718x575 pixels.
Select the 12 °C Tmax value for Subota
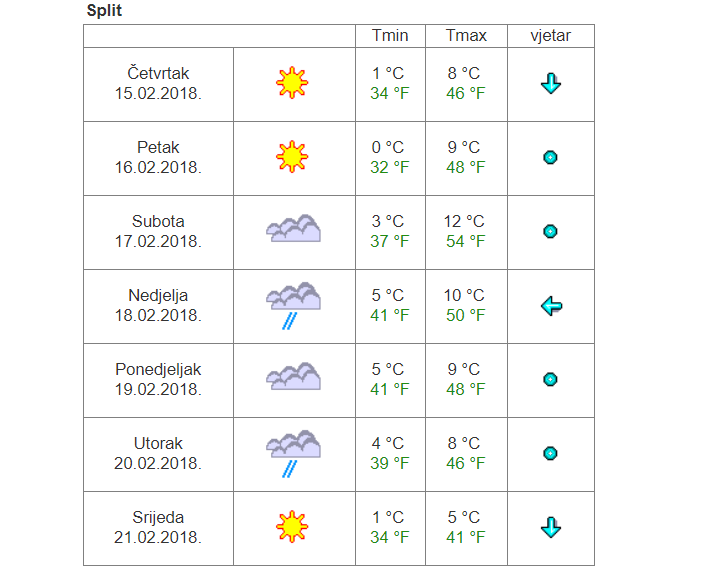(464, 222)
